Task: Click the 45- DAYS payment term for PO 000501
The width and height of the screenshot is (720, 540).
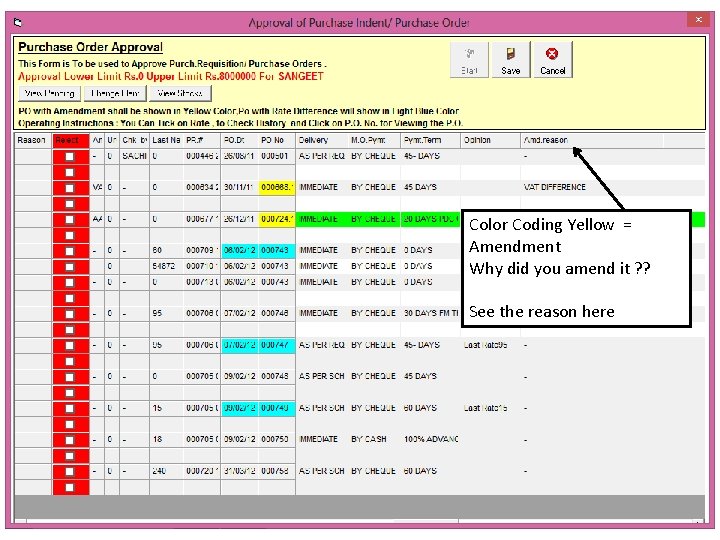Action: click(430, 156)
